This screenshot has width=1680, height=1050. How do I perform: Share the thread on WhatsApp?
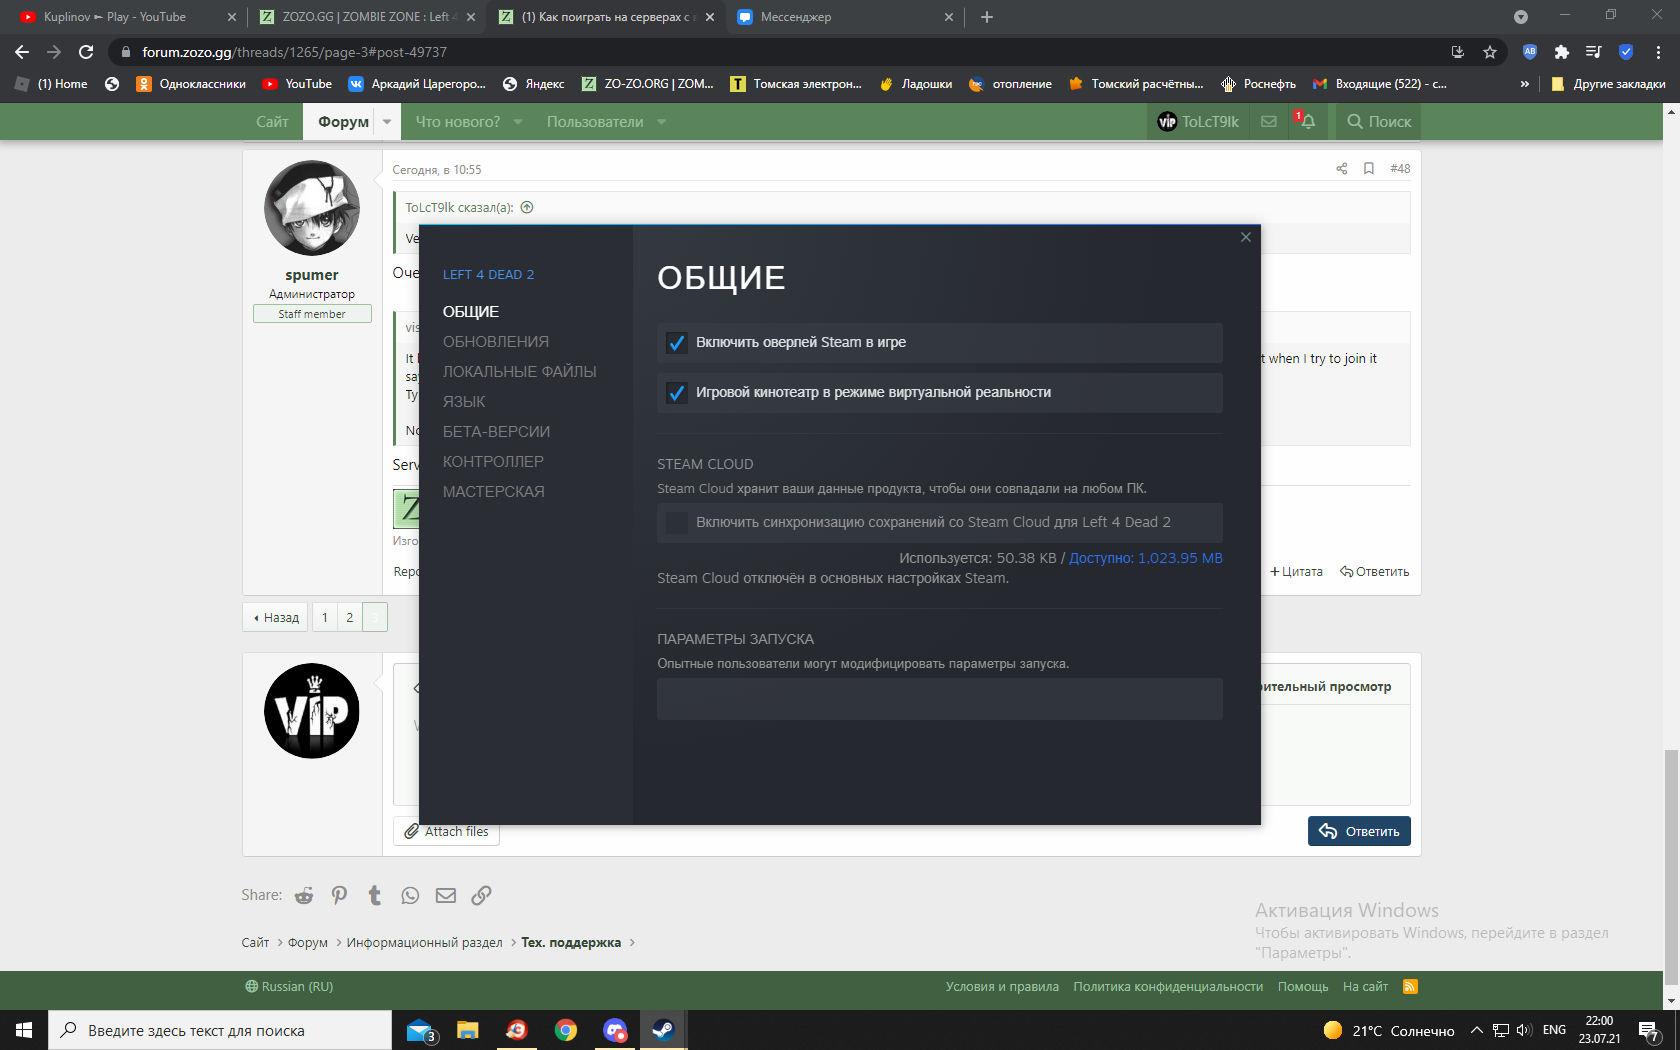(410, 896)
